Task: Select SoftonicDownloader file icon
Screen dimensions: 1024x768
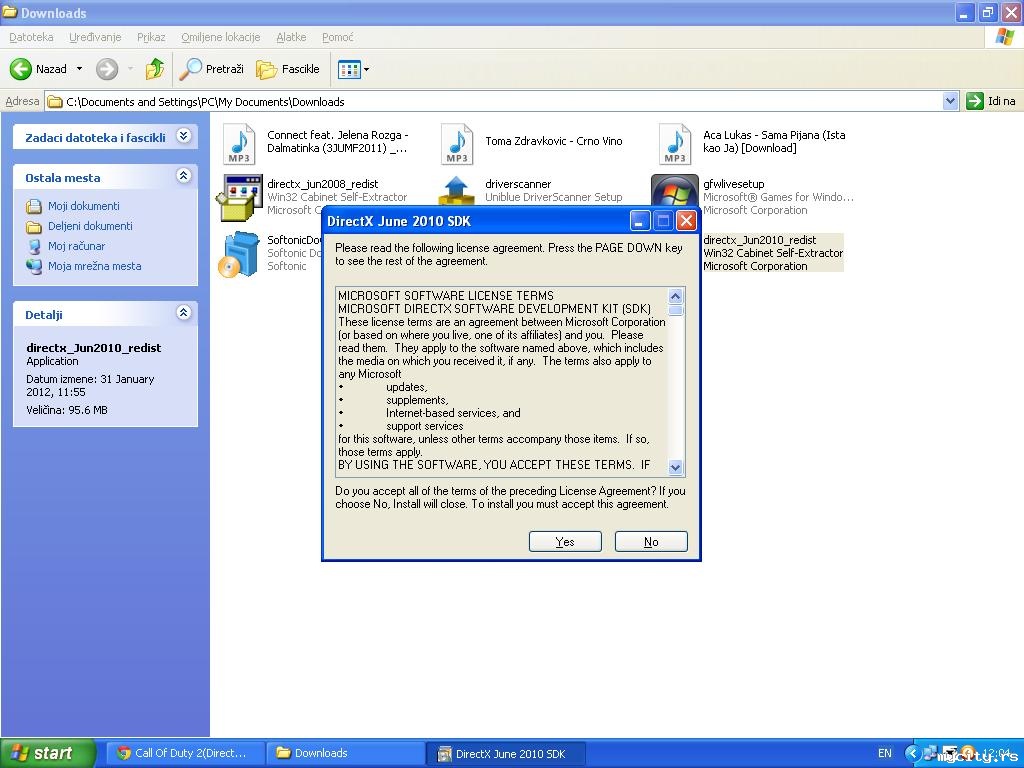Action: (238, 254)
